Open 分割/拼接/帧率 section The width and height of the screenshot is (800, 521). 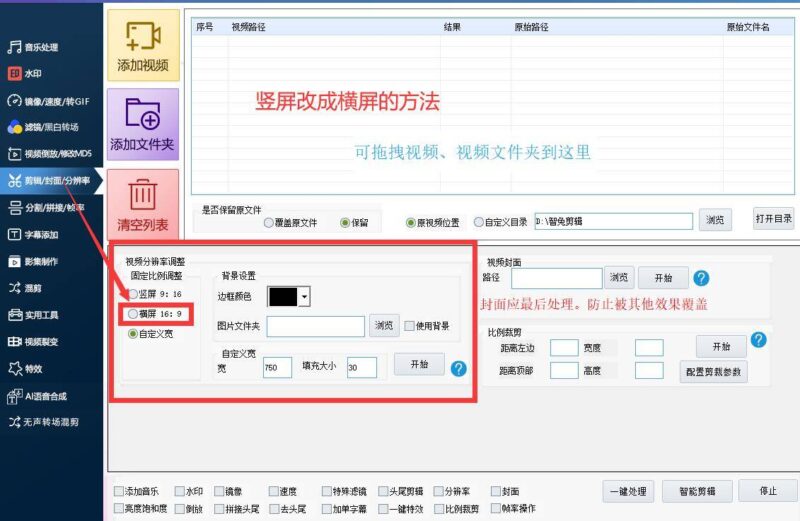pyautogui.click(x=46, y=208)
